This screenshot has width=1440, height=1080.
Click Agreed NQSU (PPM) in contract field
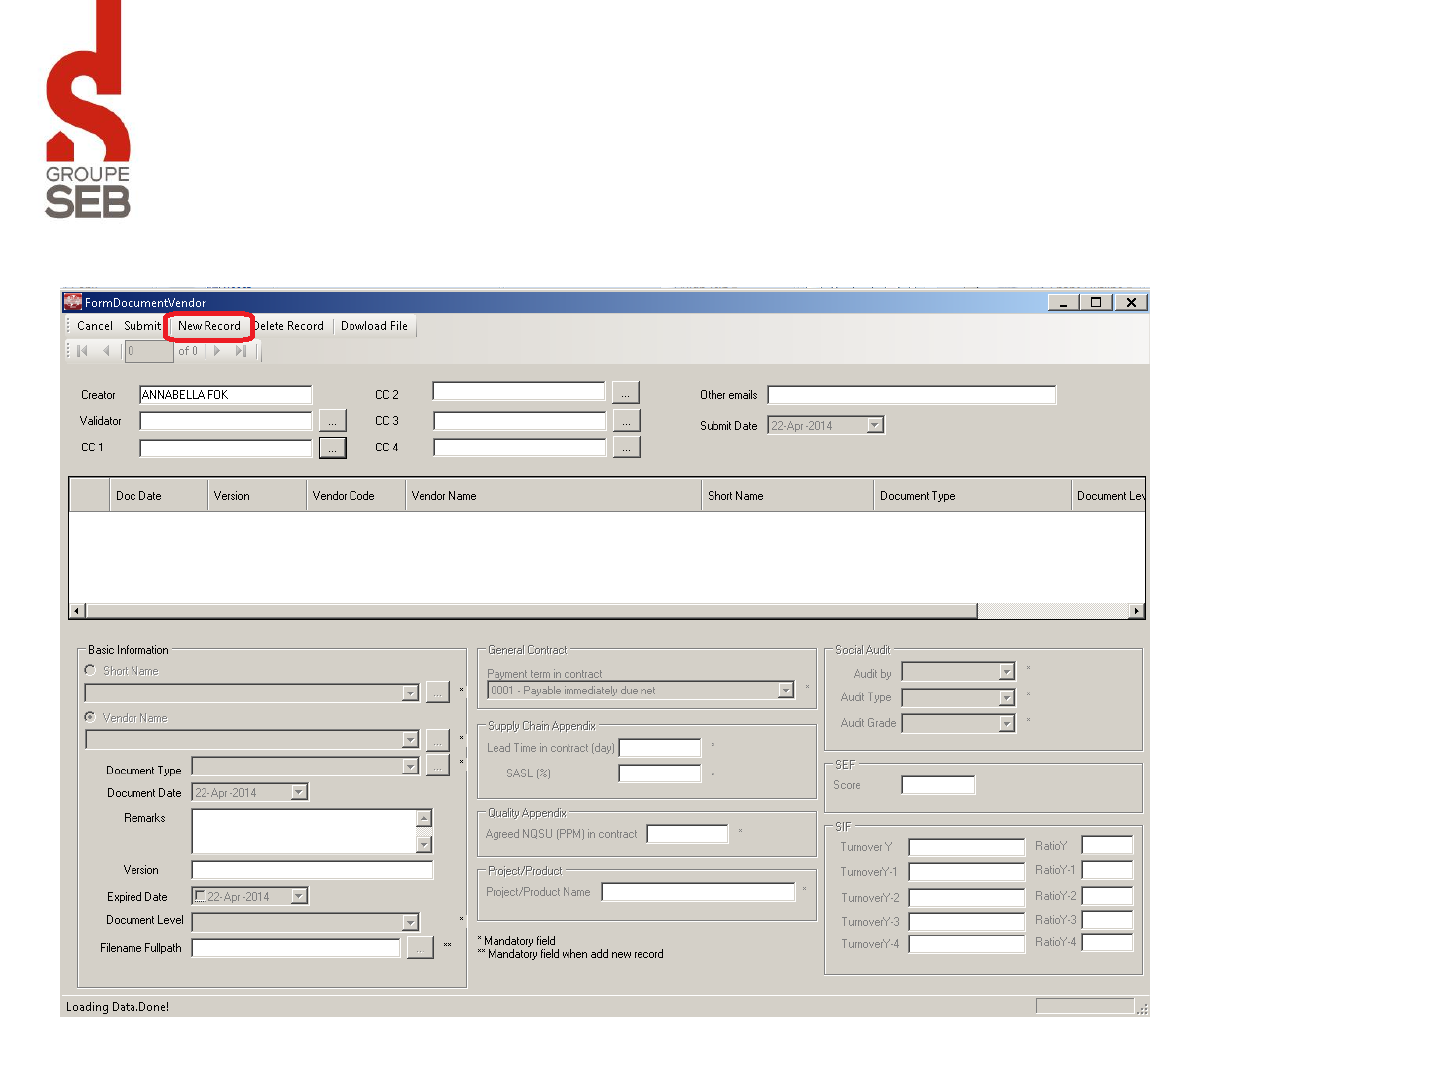[x=688, y=834]
